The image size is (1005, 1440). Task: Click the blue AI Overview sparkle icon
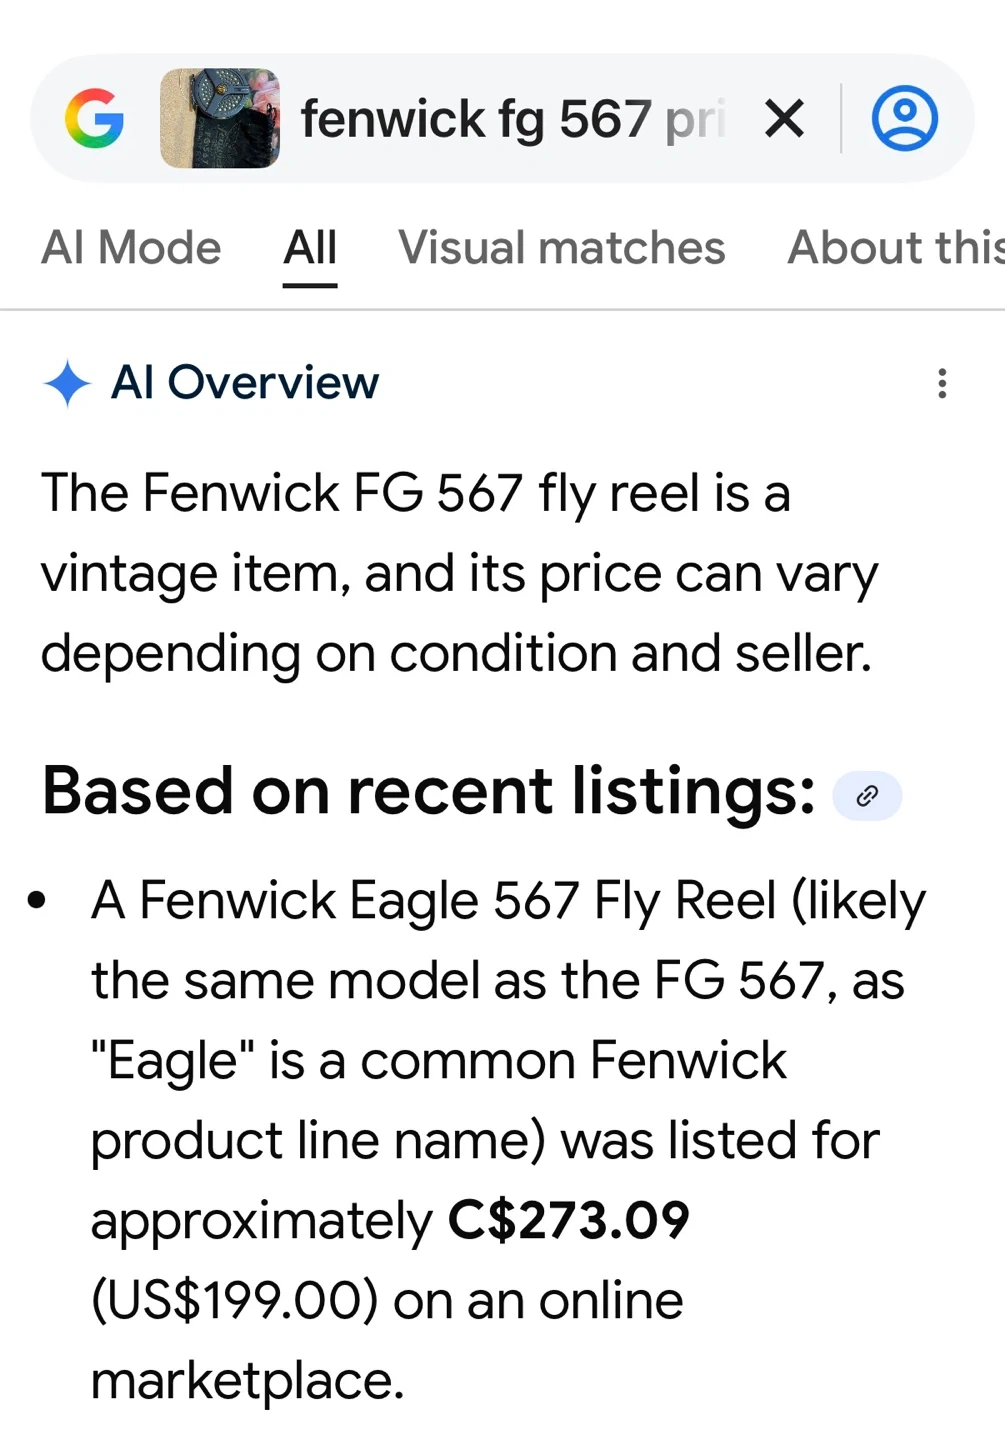(x=68, y=383)
